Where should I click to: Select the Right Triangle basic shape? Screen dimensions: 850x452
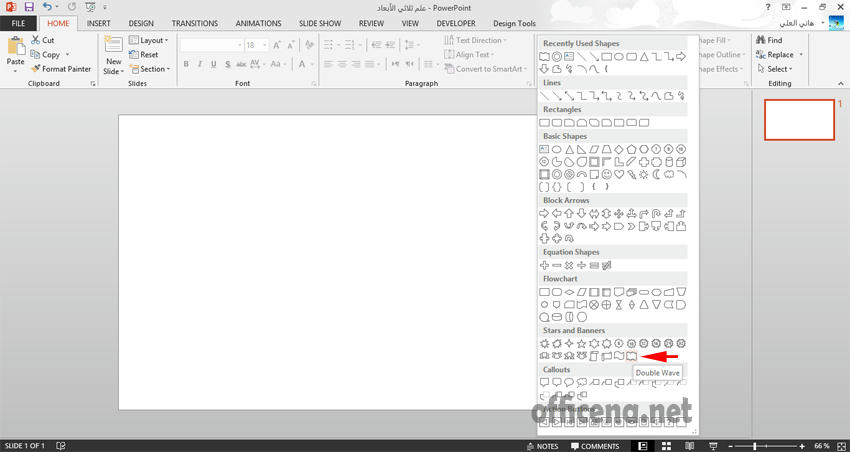(582, 149)
